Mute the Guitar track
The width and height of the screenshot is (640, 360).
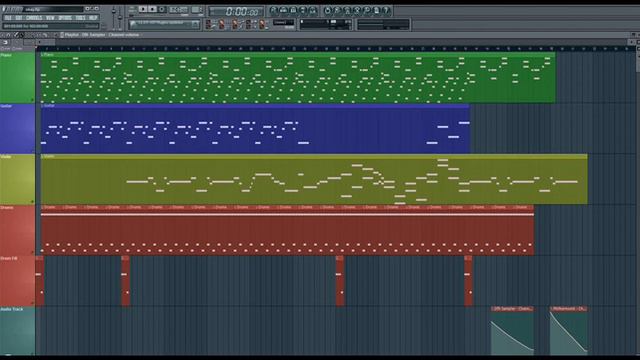point(32,150)
